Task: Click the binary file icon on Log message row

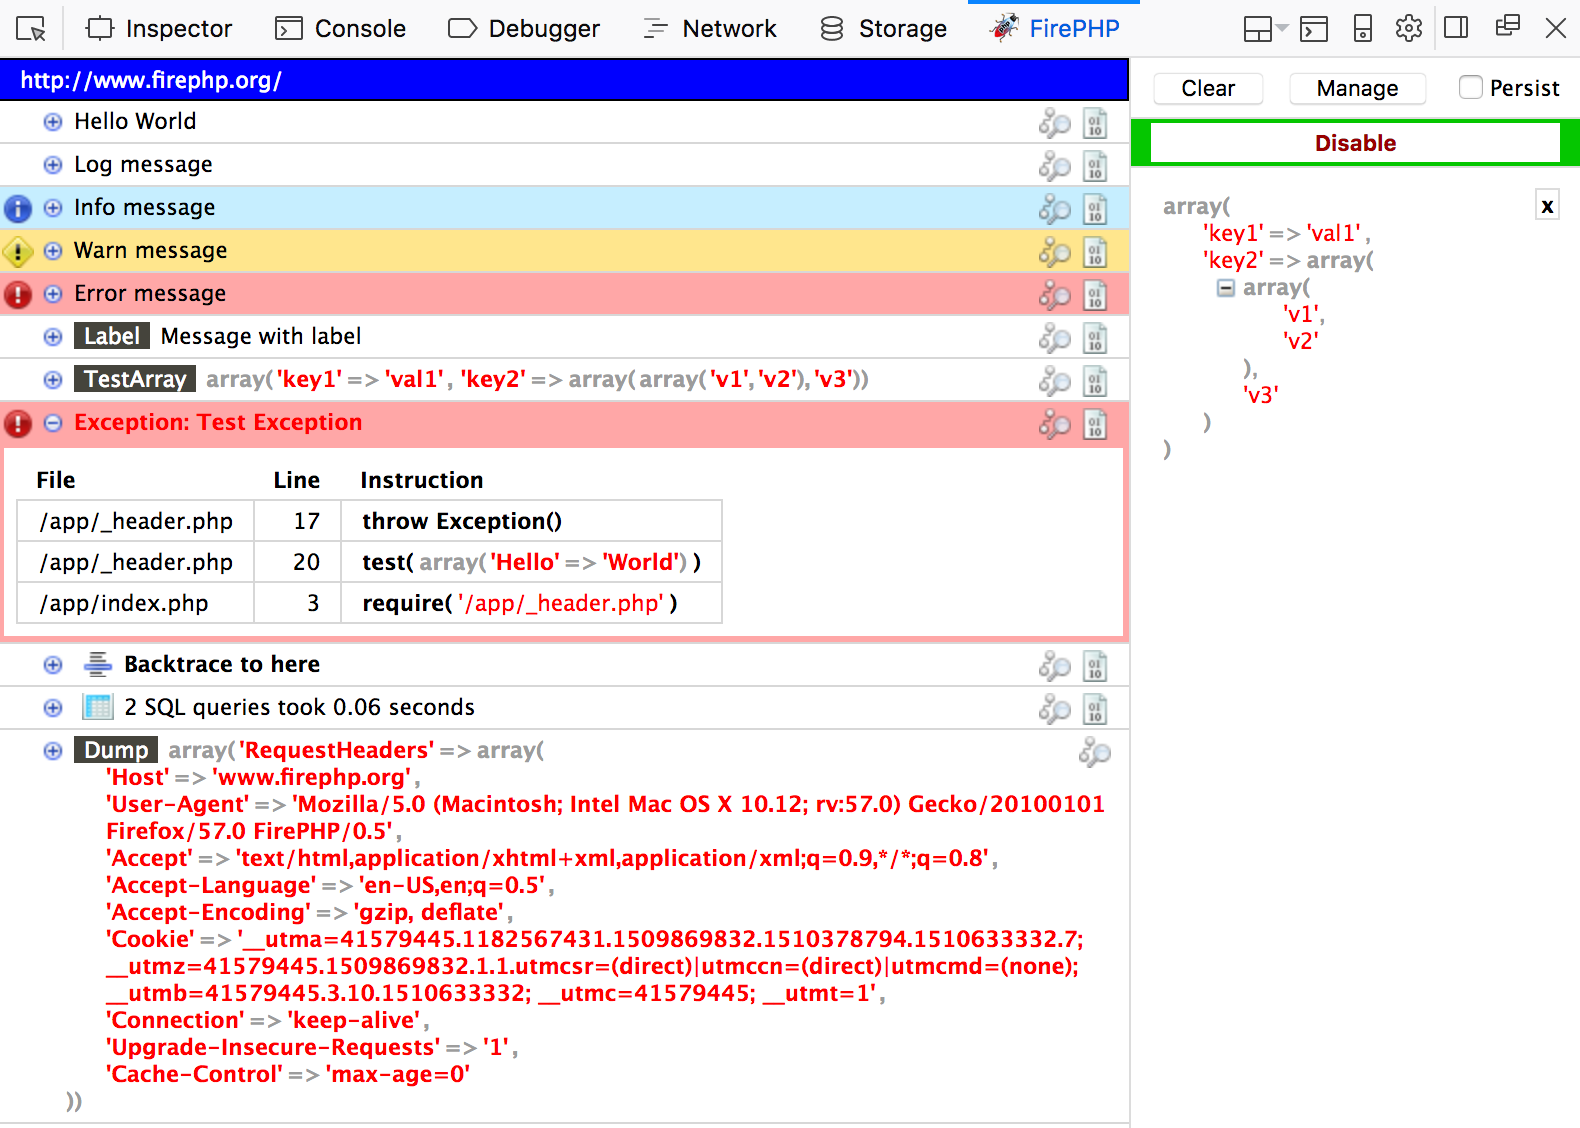Action: pos(1095,166)
